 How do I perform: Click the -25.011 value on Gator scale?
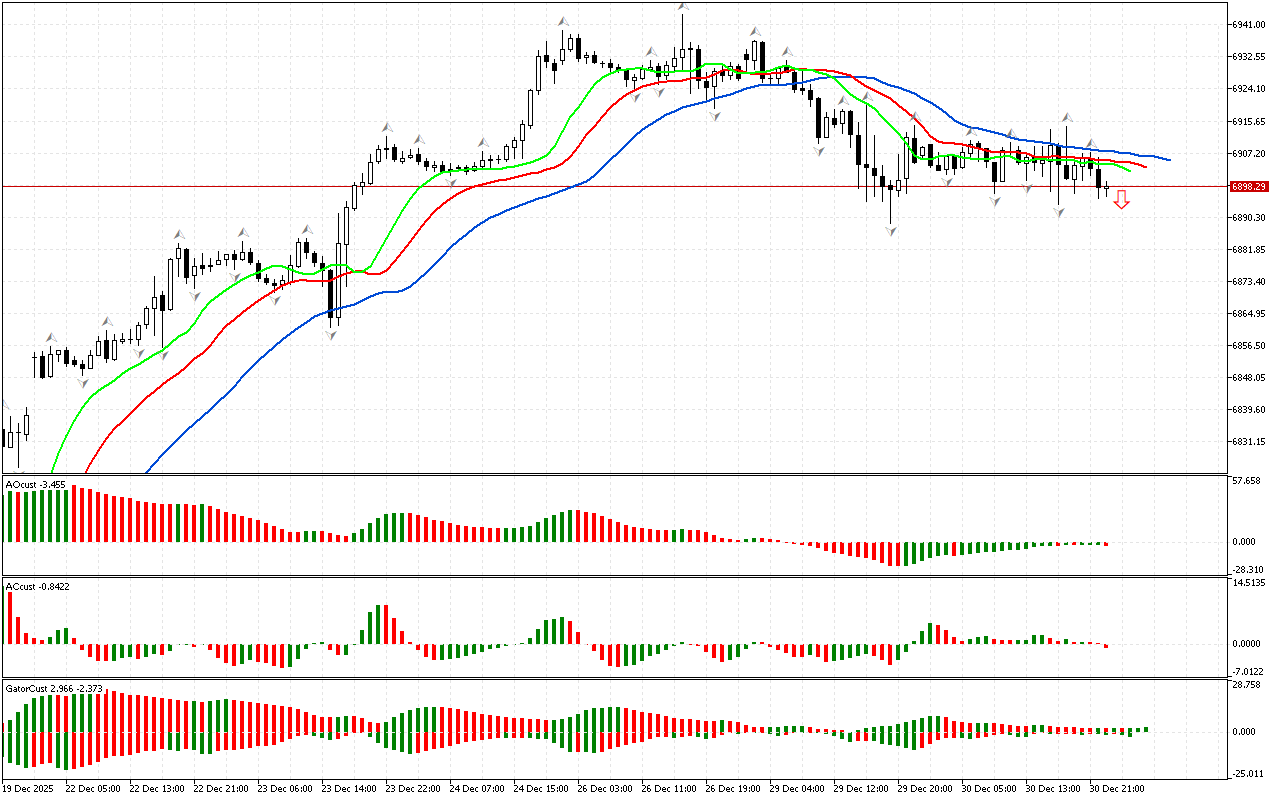pos(1247,773)
